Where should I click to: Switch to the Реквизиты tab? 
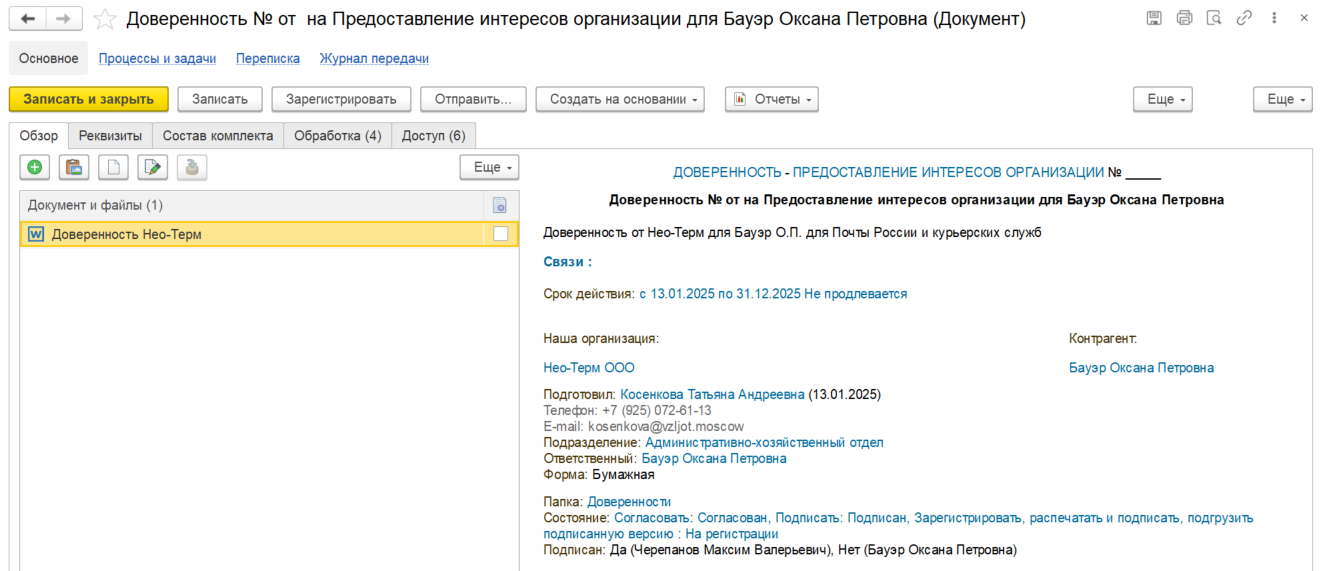tap(110, 136)
